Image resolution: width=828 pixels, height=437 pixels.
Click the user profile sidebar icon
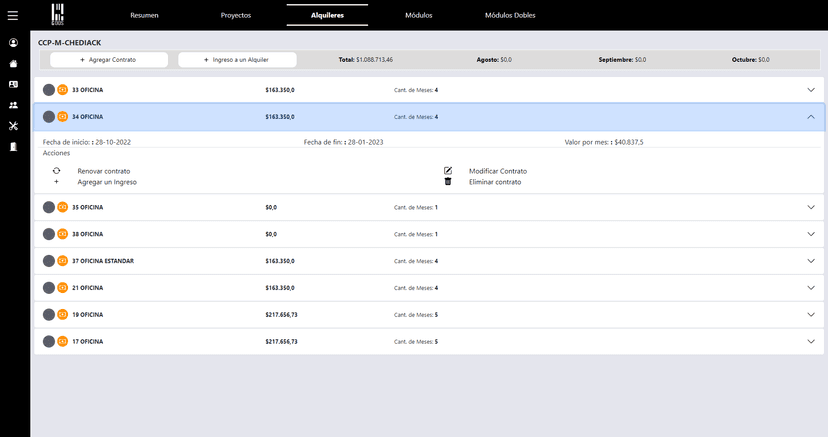[x=13, y=43]
